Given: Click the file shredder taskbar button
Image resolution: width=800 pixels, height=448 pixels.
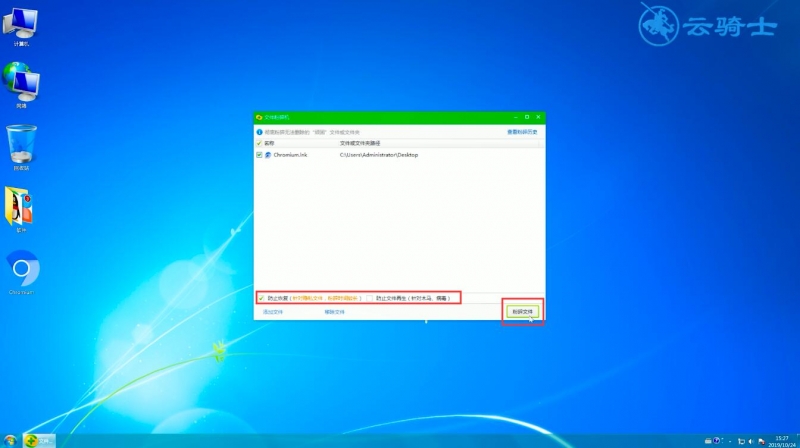Looking at the screenshot, I should pyautogui.click(x=39, y=440).
